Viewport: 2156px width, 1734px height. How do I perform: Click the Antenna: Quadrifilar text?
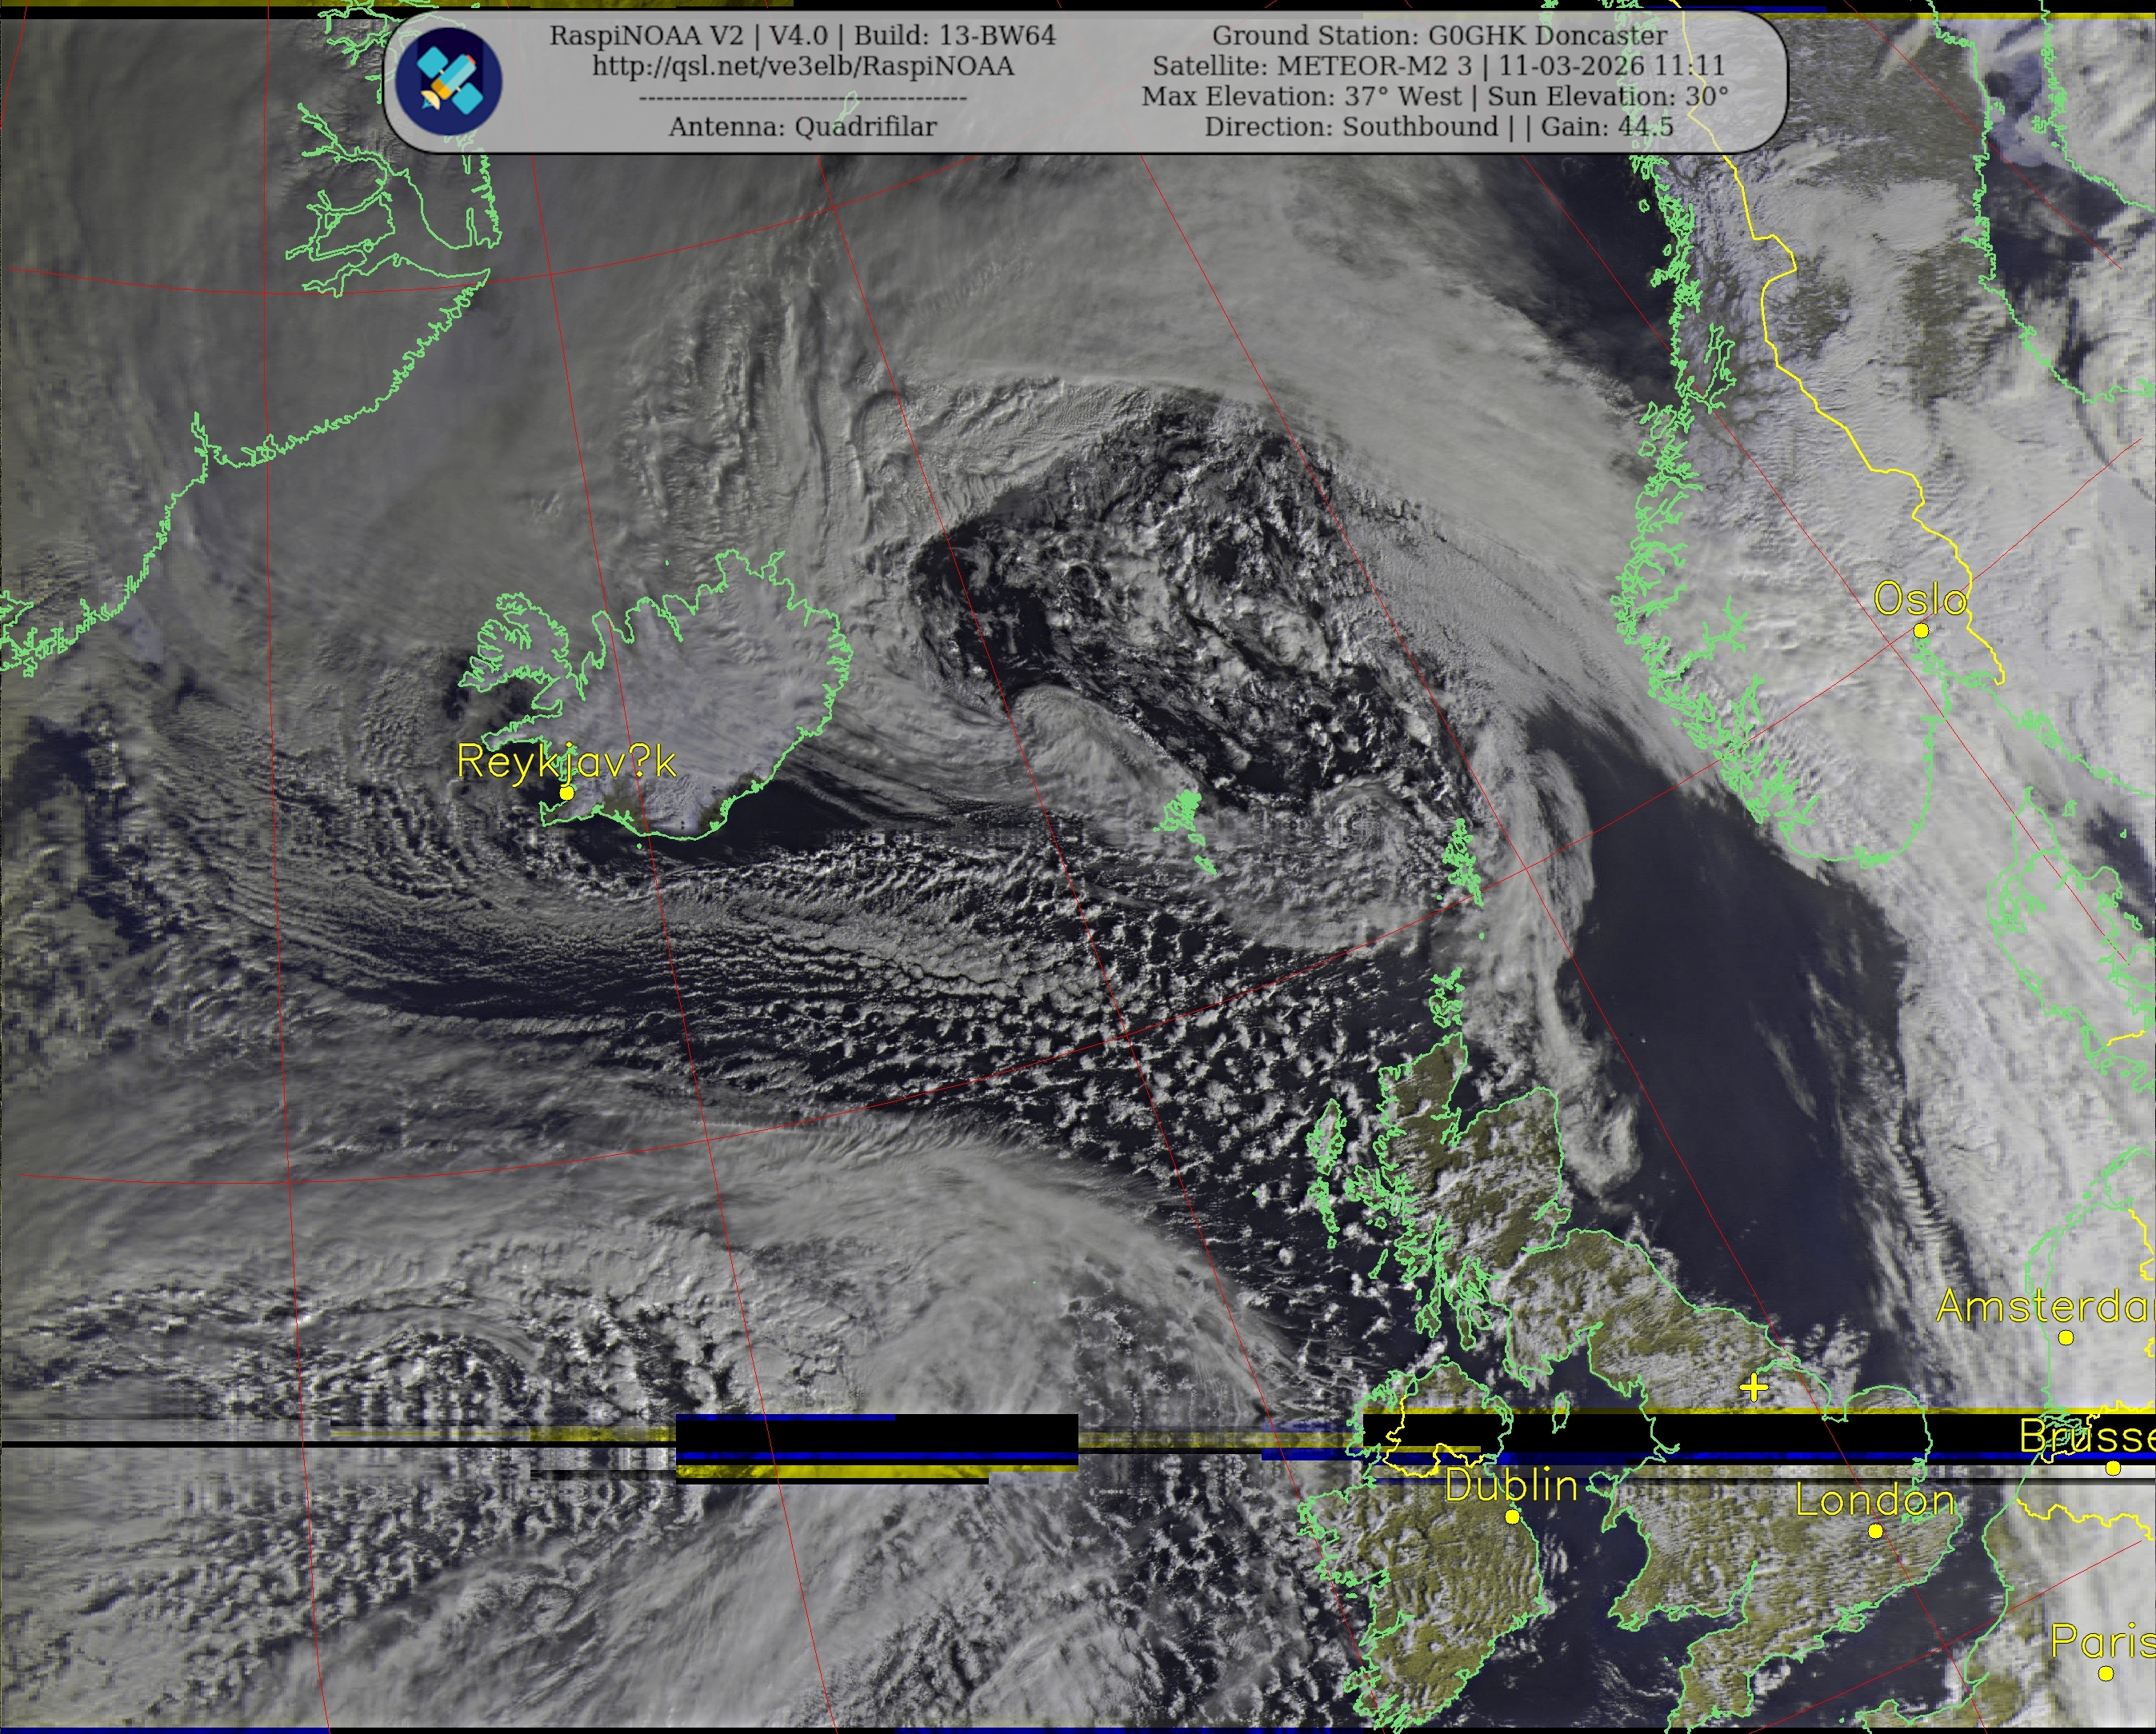point(802,127)
